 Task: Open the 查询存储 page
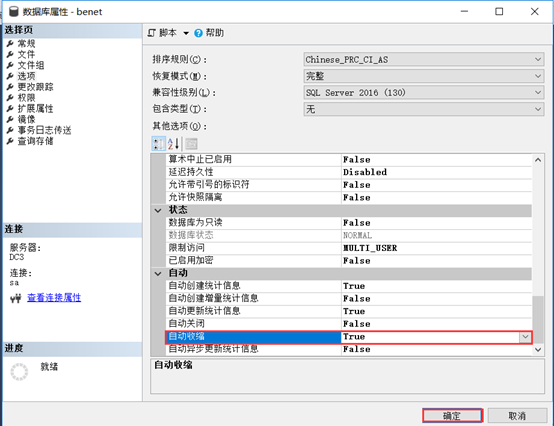[35, 141]
